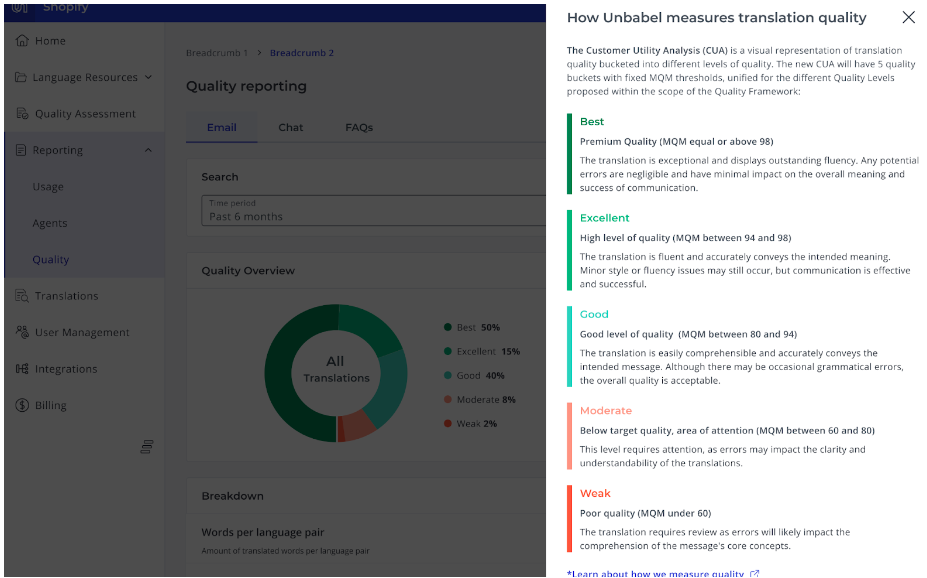Click the Weak legend color dot
The image size is (927, 578).
point(448,423)
